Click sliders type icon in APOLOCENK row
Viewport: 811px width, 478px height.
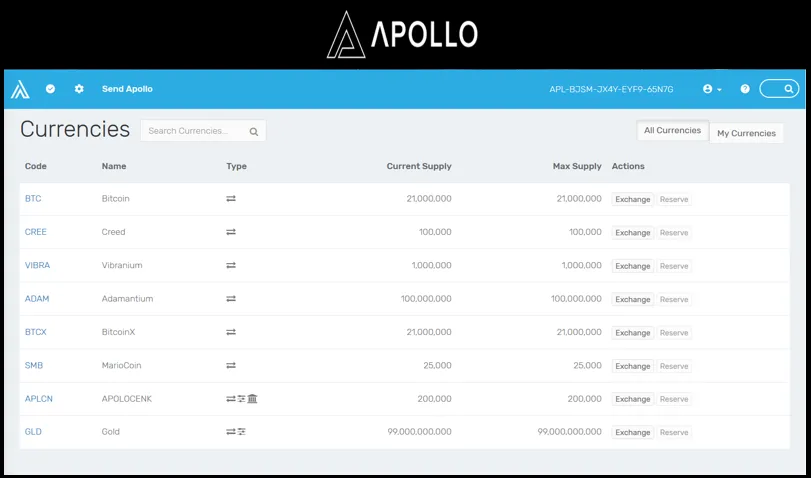[x=242, y=399]
